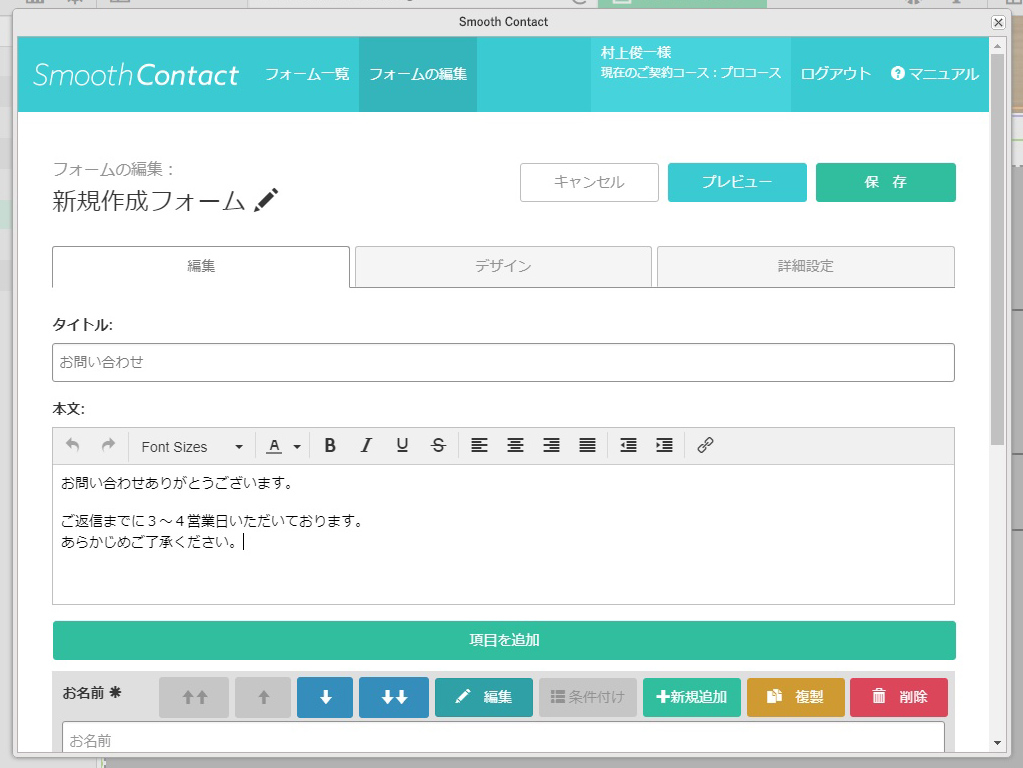Undo the last edit in the text editor
Screen dimensions: 1023x768
coord(74,445)
